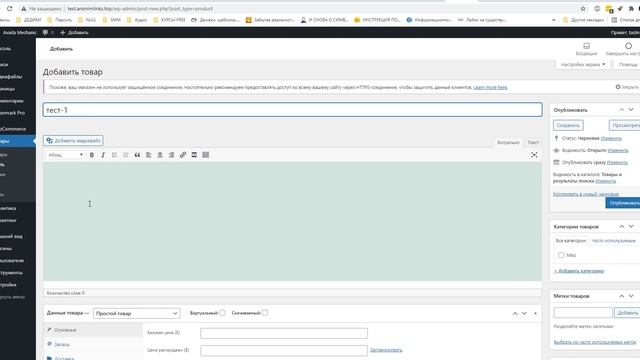This screenshot has width=640, height=360.
Task: Click the blue Опубликовать button
Action: click(x=623, y=203)
